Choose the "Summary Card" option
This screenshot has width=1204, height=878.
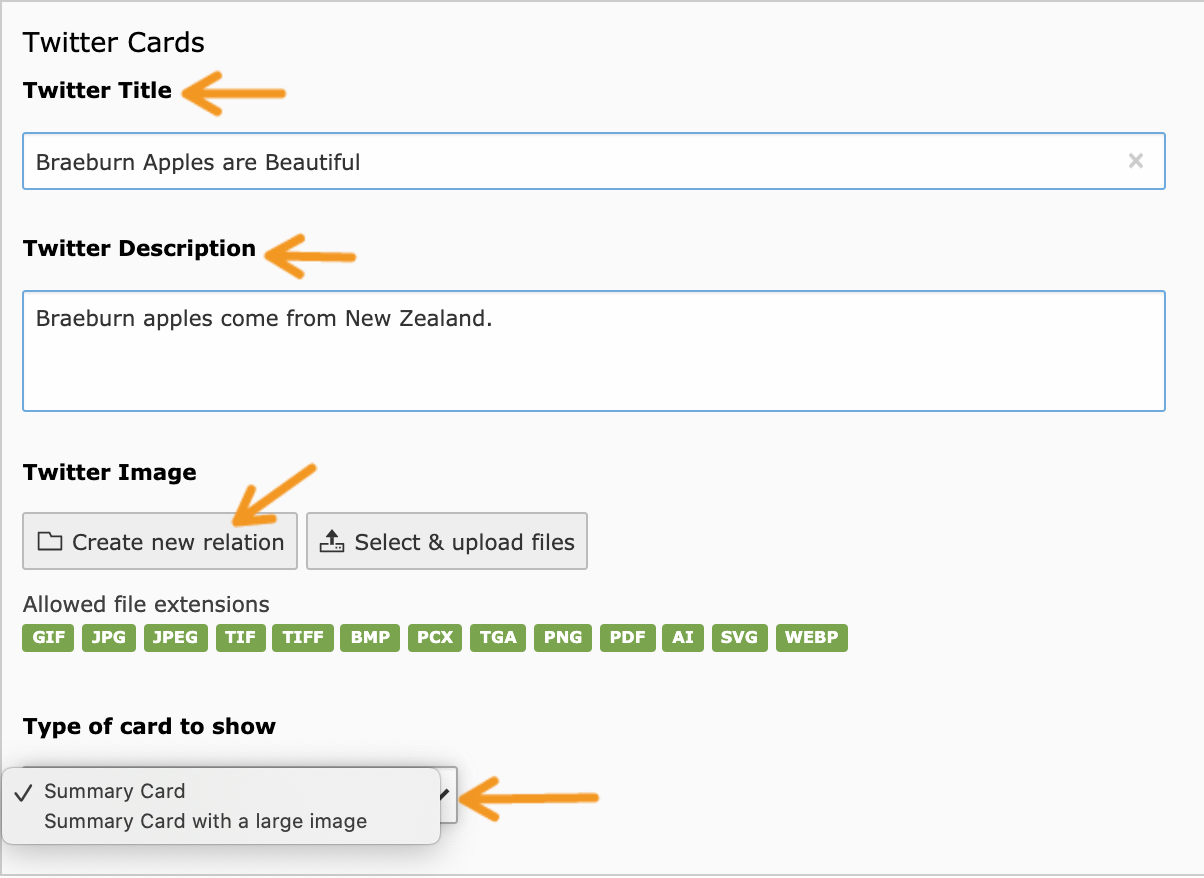115,791
